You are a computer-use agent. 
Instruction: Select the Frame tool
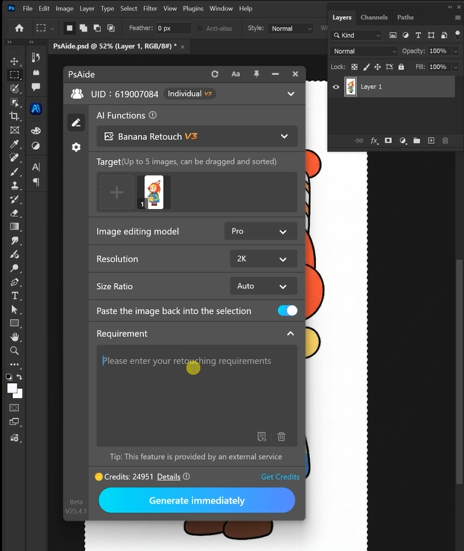14,130
